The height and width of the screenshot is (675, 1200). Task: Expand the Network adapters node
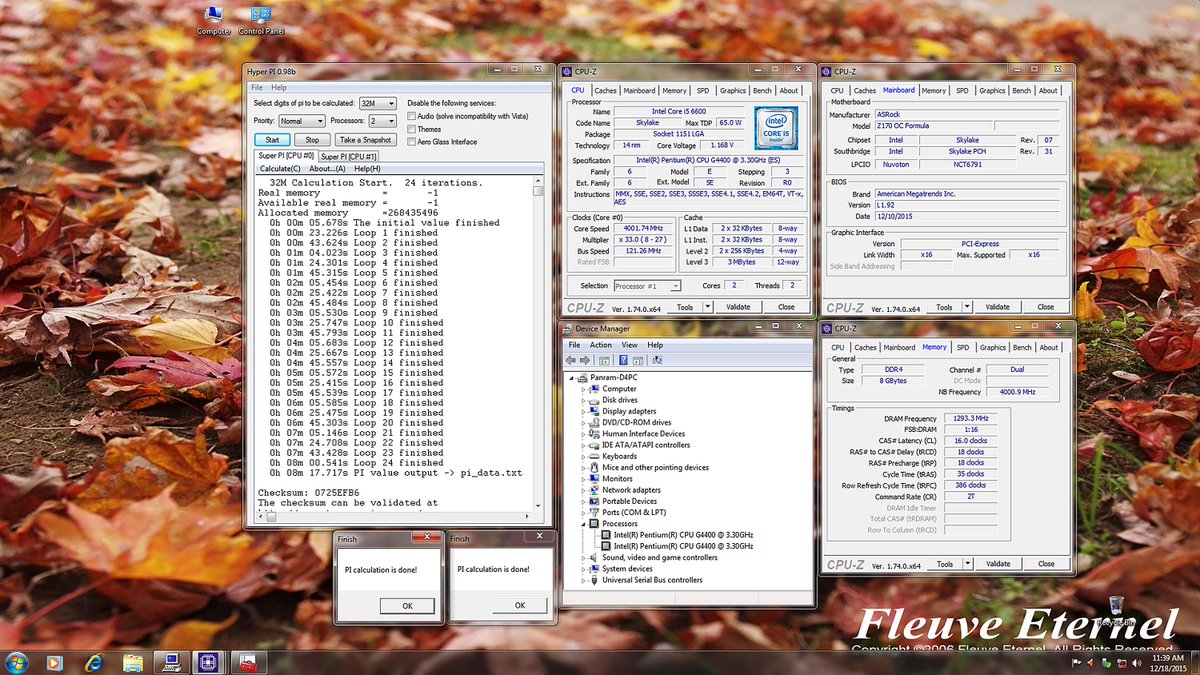583,490
